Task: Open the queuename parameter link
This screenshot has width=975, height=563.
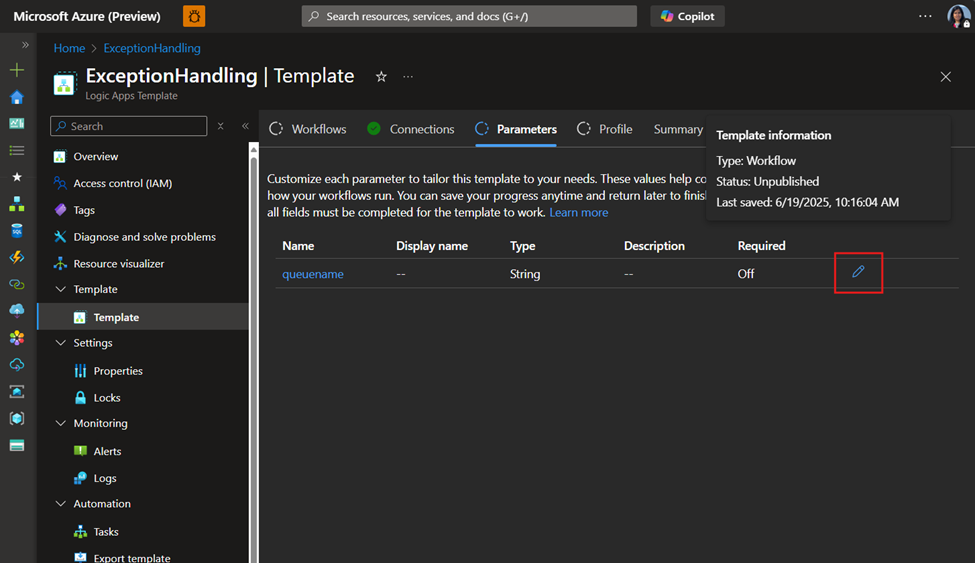Action: click(312, 274)
